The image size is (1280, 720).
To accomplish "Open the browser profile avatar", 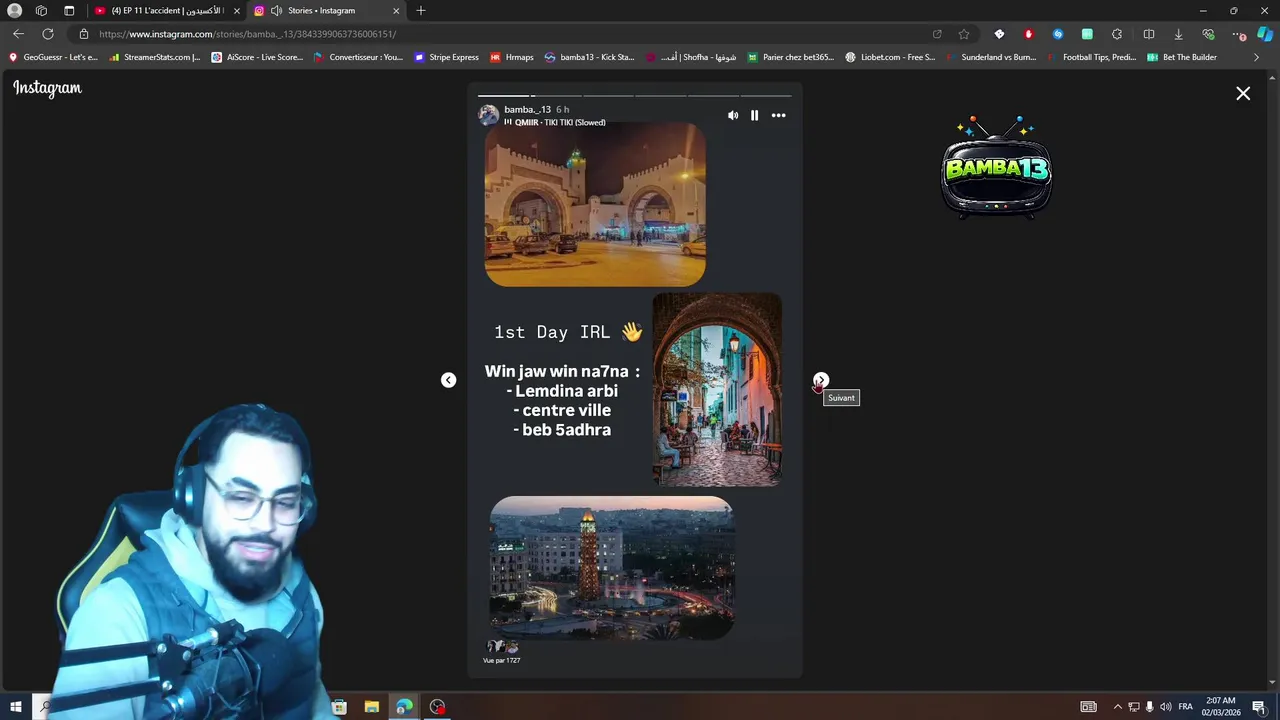I will pyautogui.click(x=14, y=10).
